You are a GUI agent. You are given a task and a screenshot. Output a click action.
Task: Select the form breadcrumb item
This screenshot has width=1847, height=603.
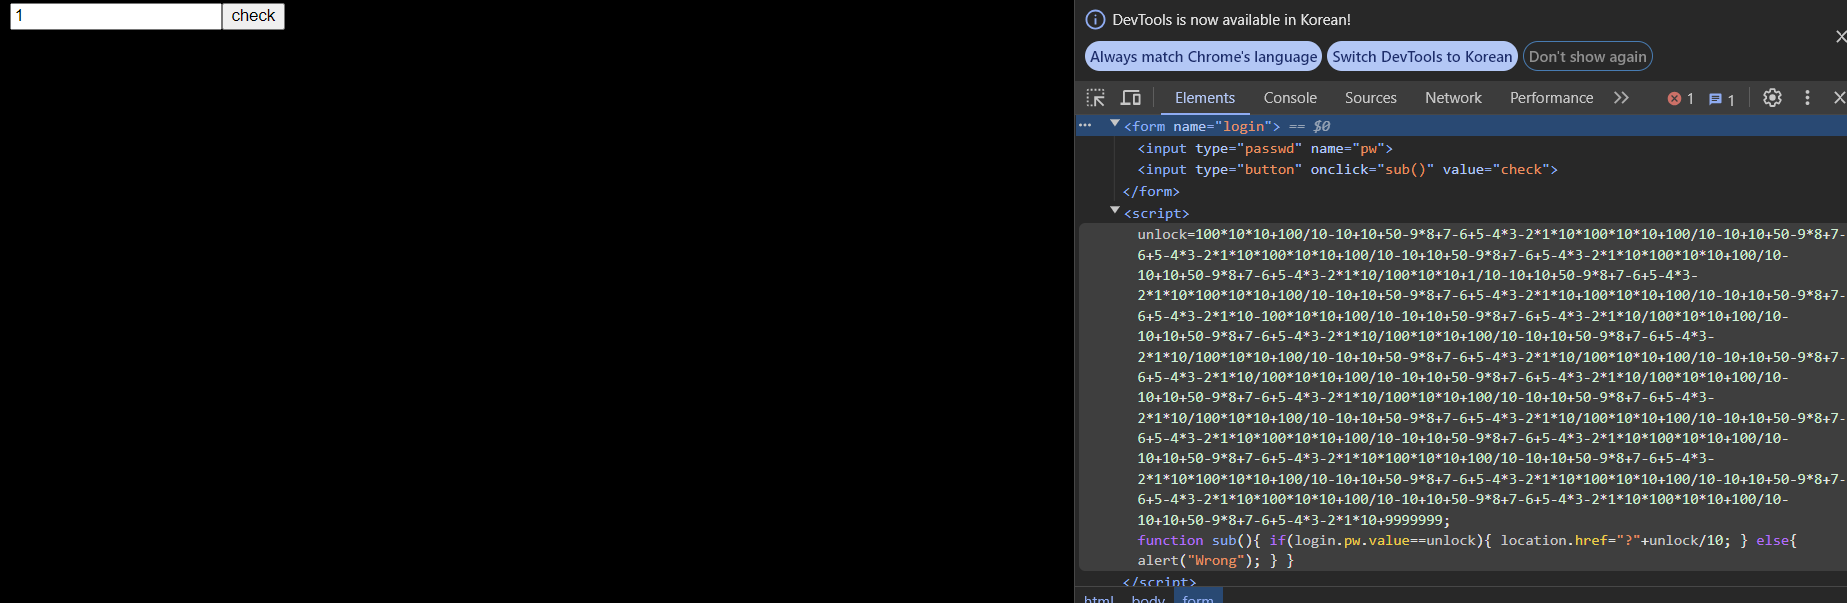1198,598
